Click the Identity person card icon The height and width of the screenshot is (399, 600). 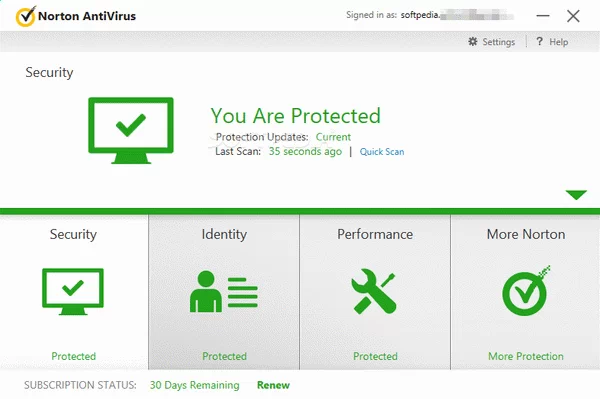click(224, 292)
